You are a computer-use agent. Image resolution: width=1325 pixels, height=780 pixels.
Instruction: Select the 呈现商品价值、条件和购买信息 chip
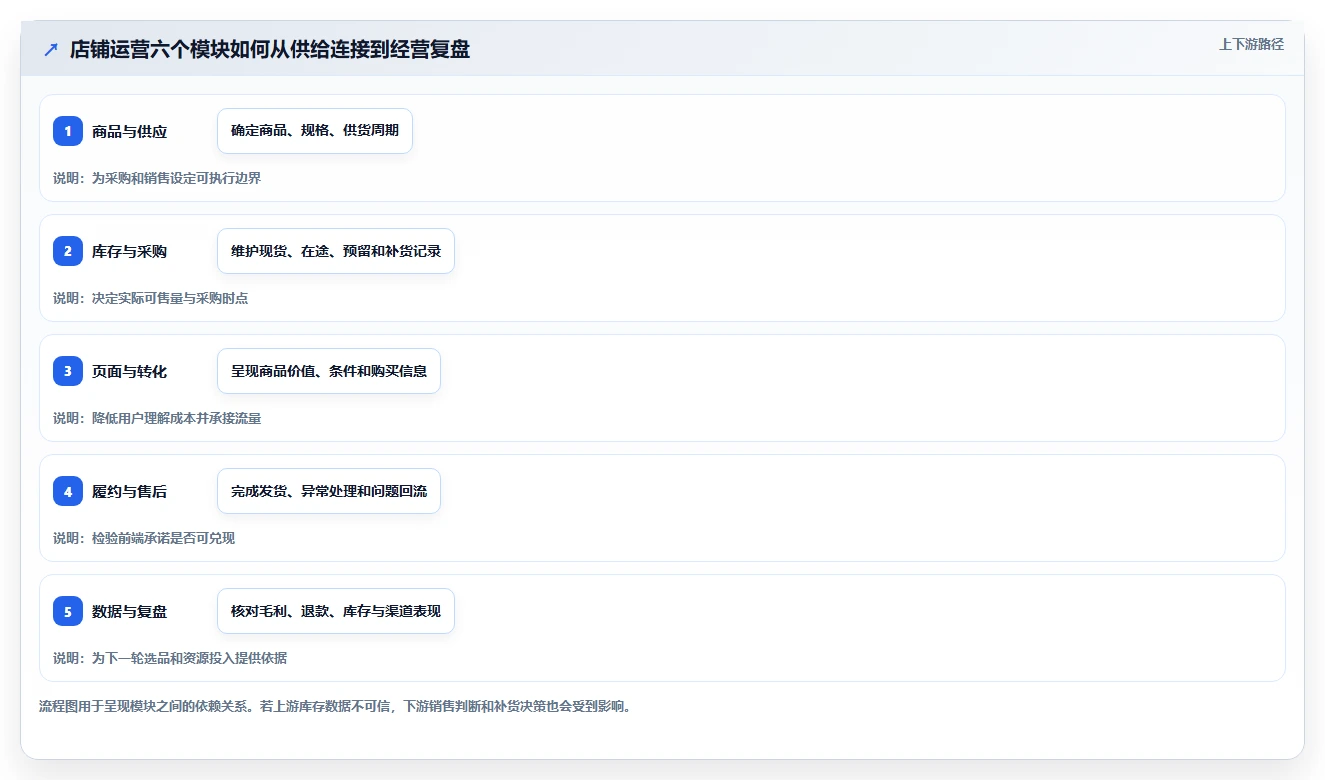329,371
